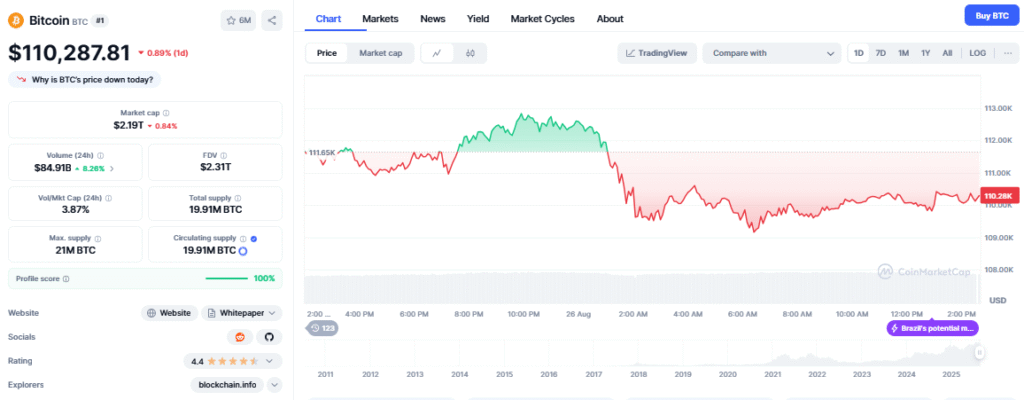This screenshot has height=400, width=1024.
Task: Add Bitcoin to watchlist with star button
Action: pos(238,20)
